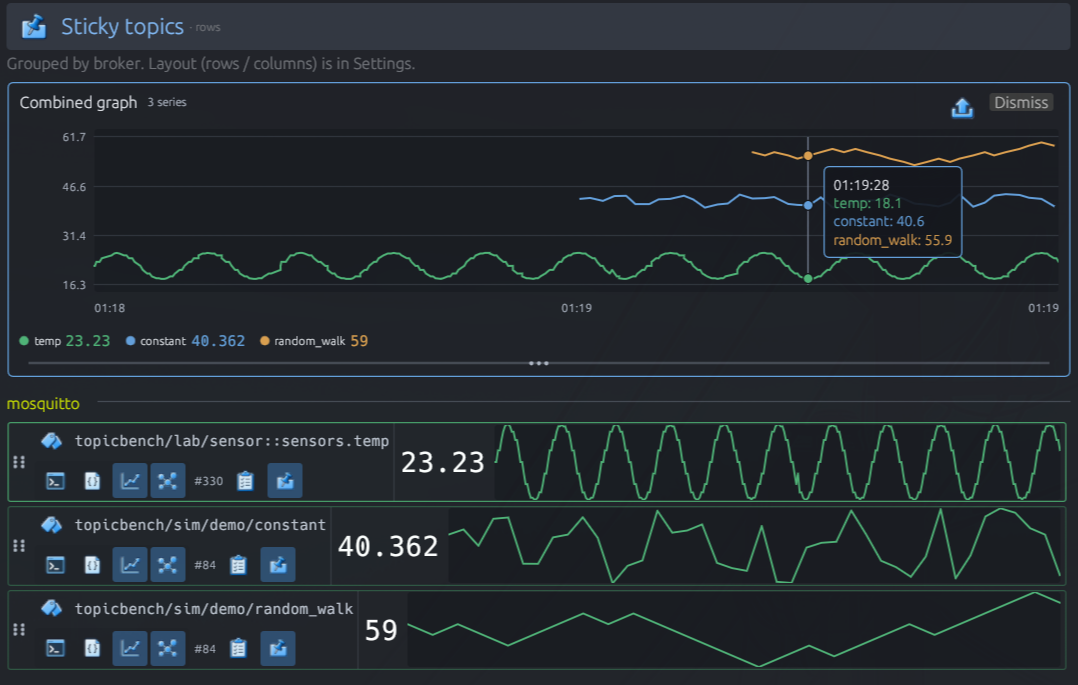
Task: Click the sensors.temp sparkline chart
Action: pyautogui.click(x=779, y=462)
